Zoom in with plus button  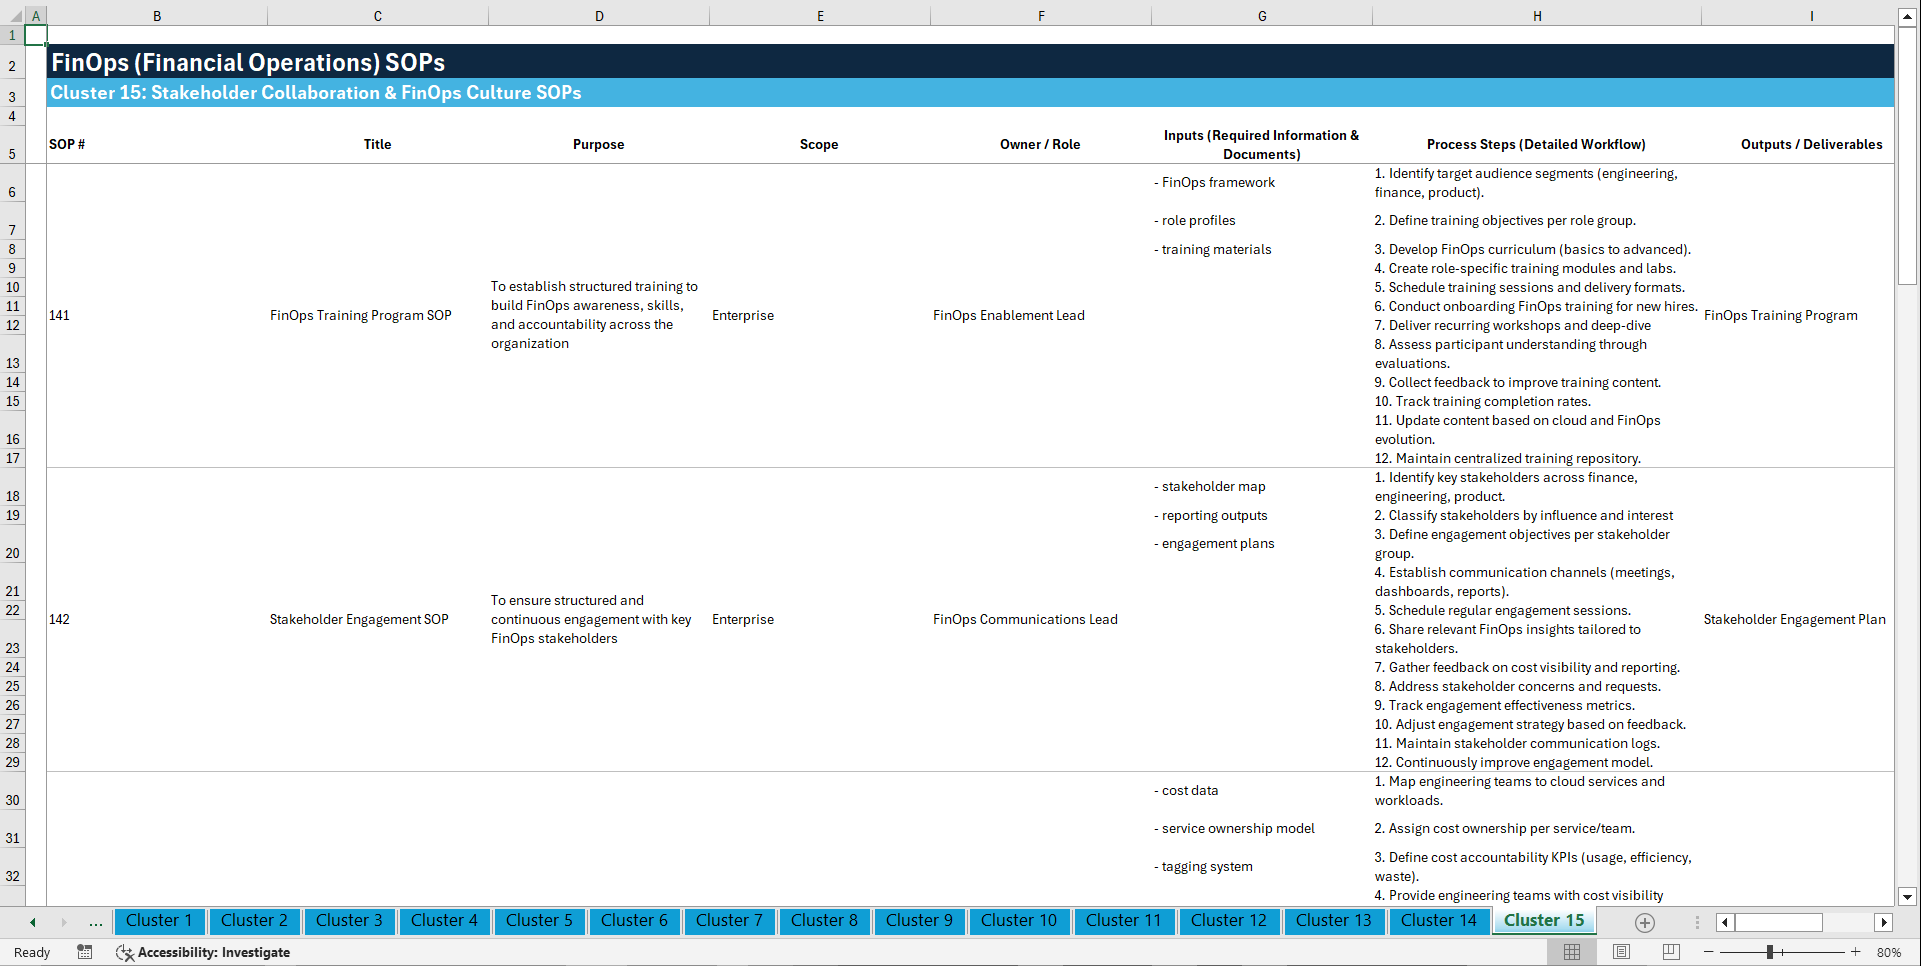(1856, 952)
